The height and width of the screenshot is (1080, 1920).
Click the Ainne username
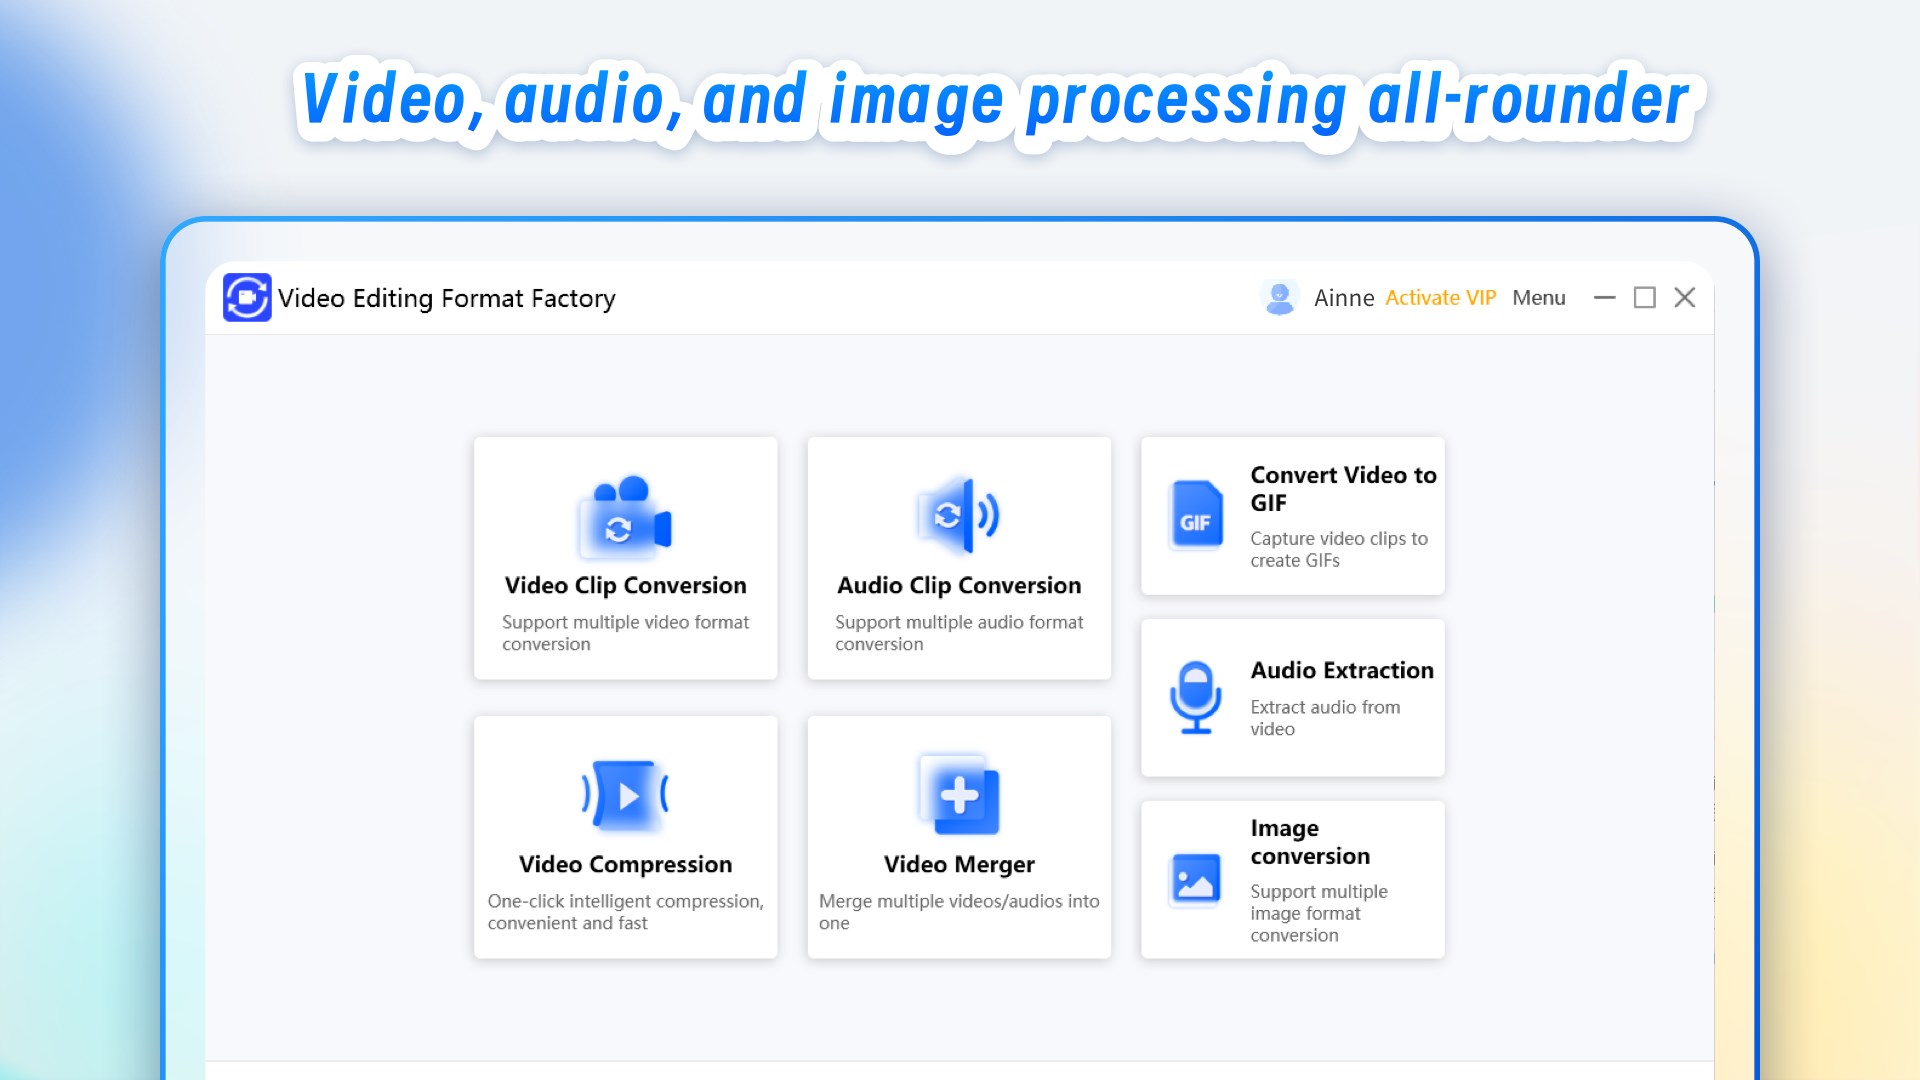click(1343, 298)
